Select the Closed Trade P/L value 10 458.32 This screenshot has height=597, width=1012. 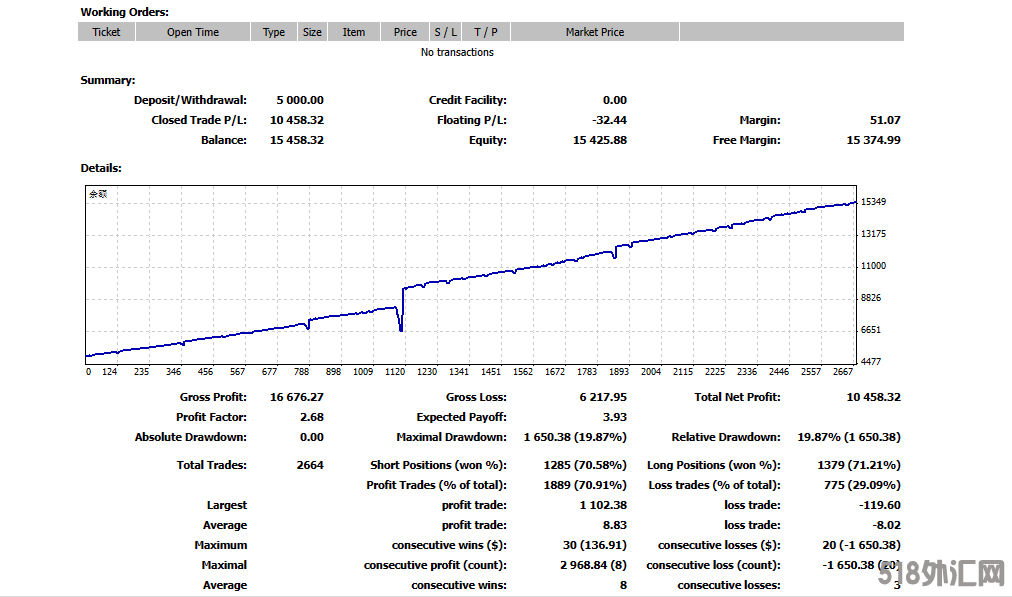297,120
